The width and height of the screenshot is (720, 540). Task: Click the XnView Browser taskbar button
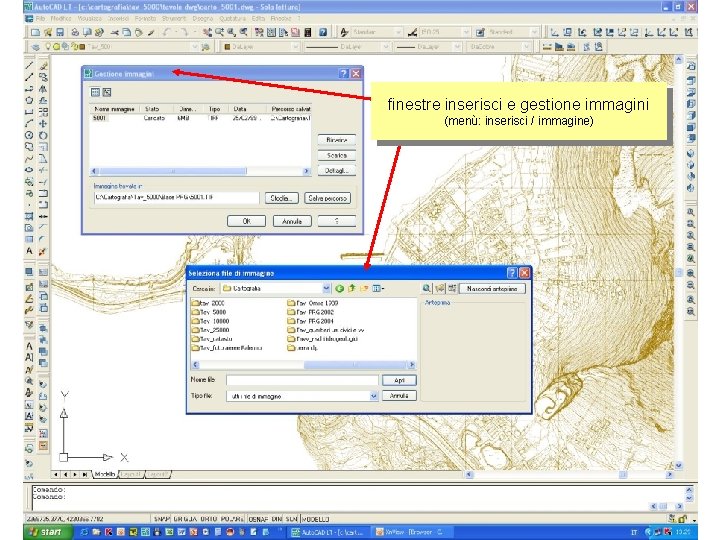point(410,532)
